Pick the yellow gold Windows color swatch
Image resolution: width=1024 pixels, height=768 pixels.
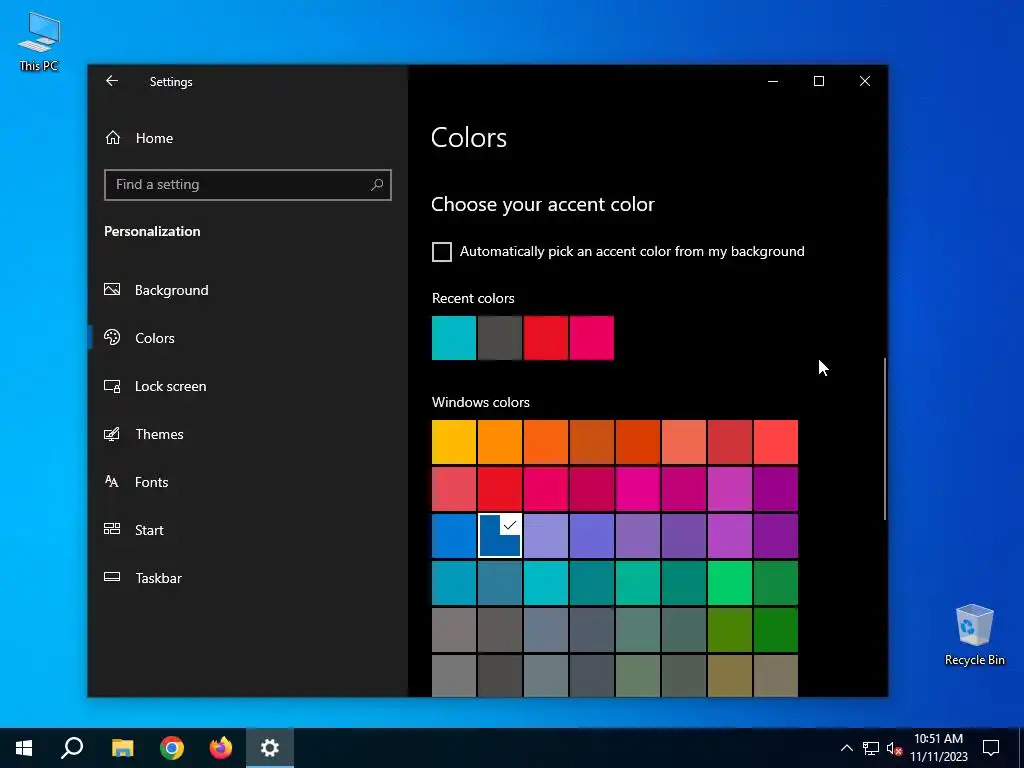pyautogui.click(x=454, y=442)
